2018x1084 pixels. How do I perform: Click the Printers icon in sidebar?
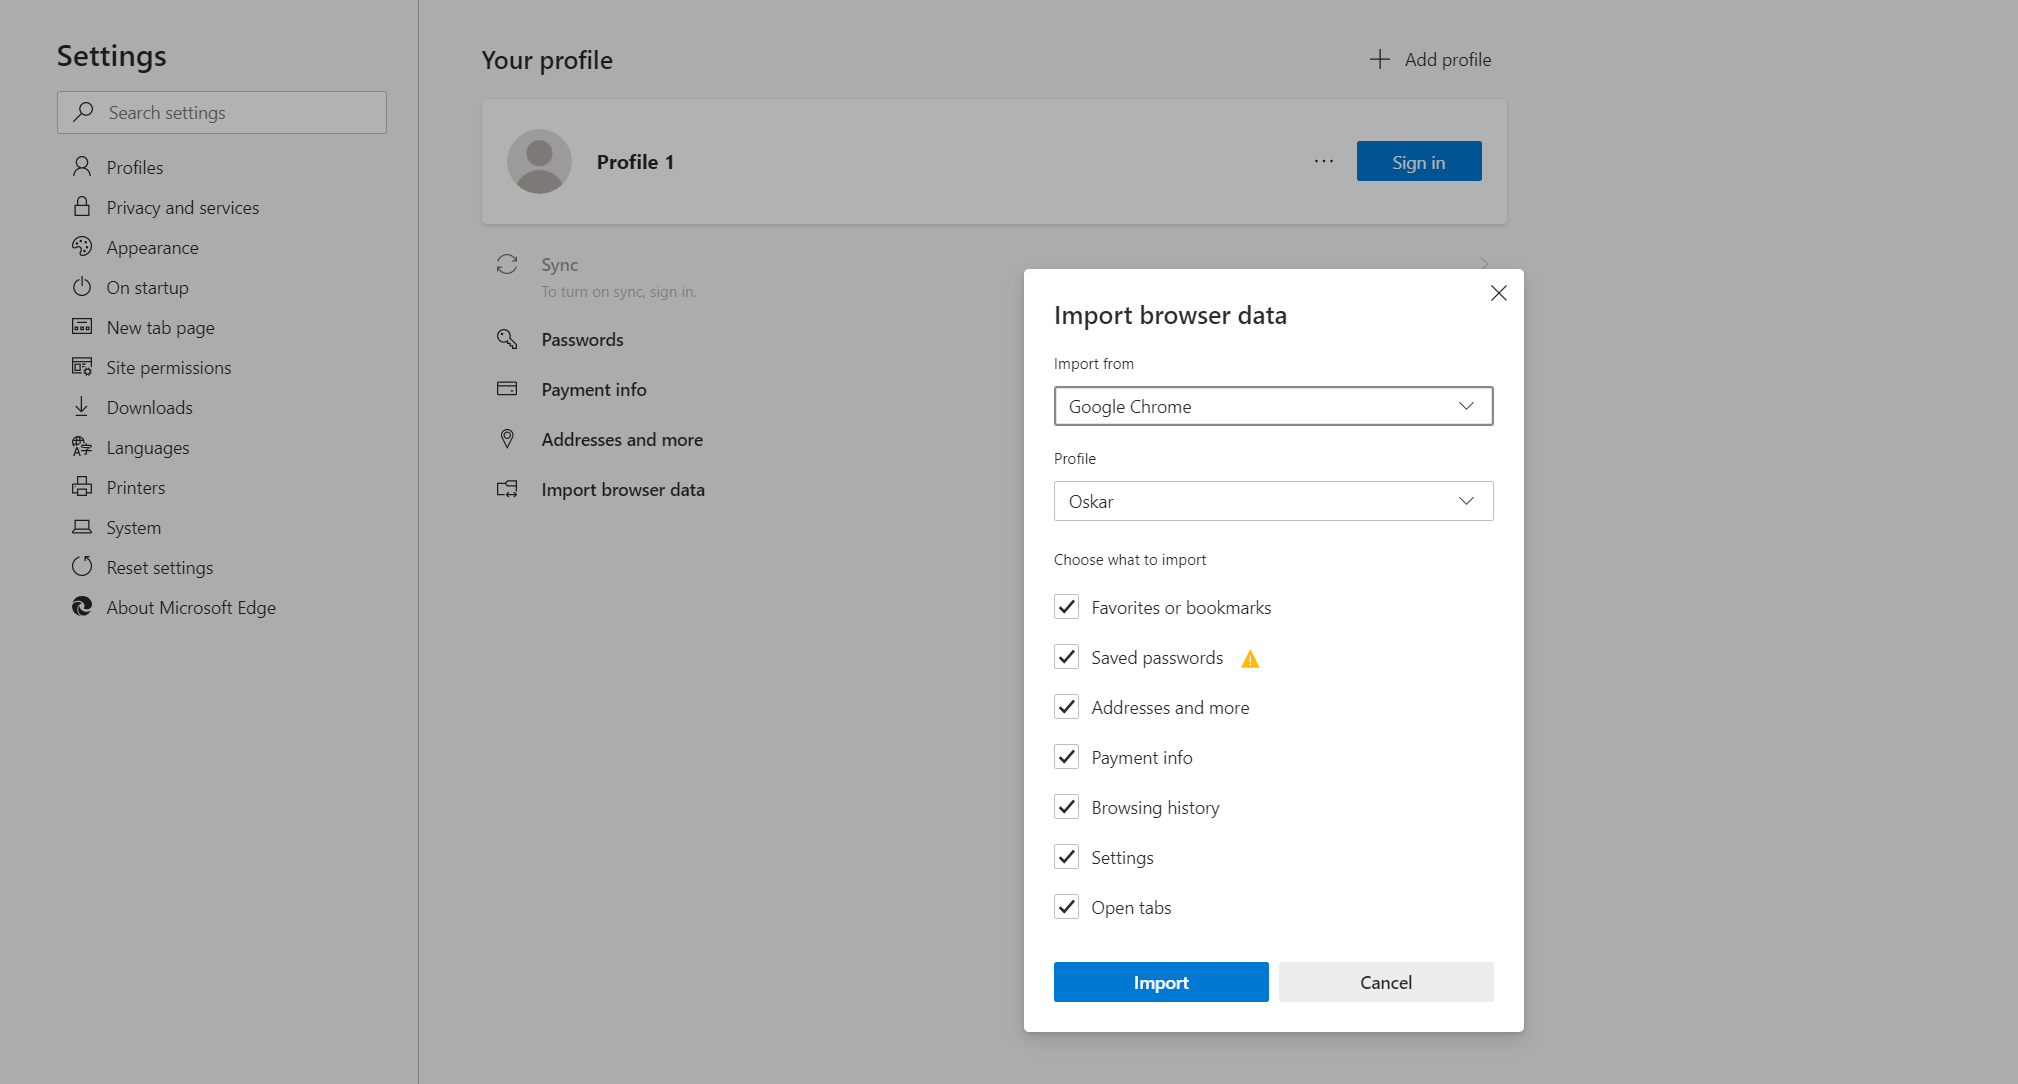(82, 487)
